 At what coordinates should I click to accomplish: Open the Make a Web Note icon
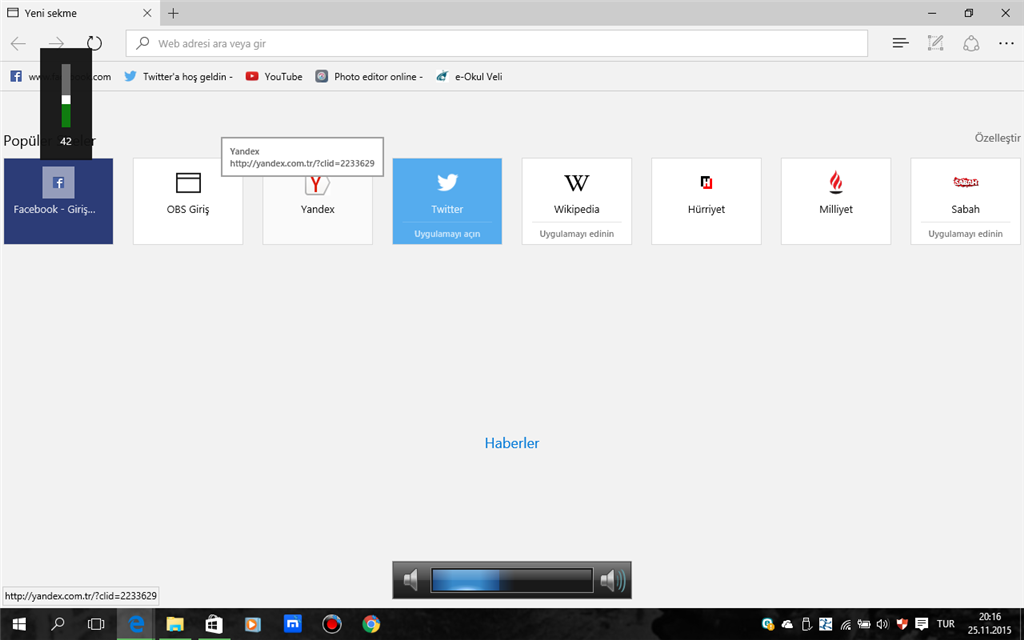[x=936, y=44]
